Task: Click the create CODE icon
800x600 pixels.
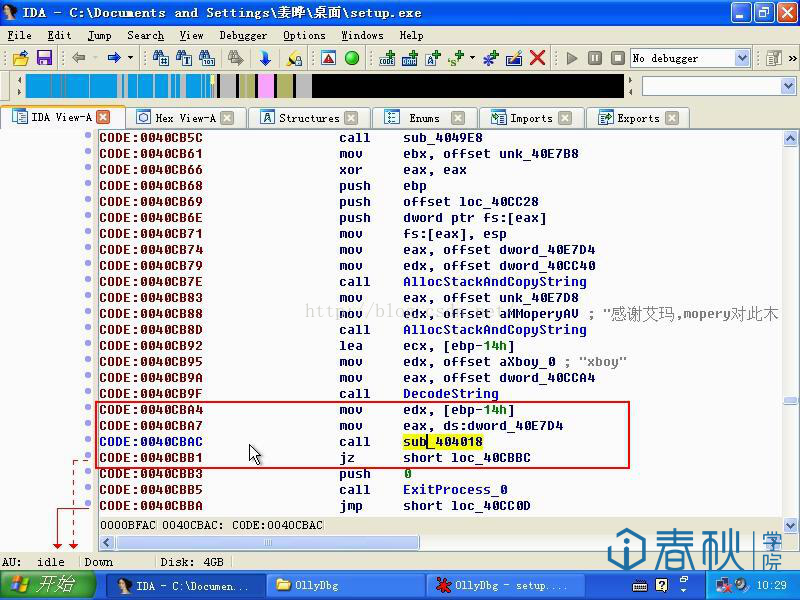Action: click(x=387, y=58)
